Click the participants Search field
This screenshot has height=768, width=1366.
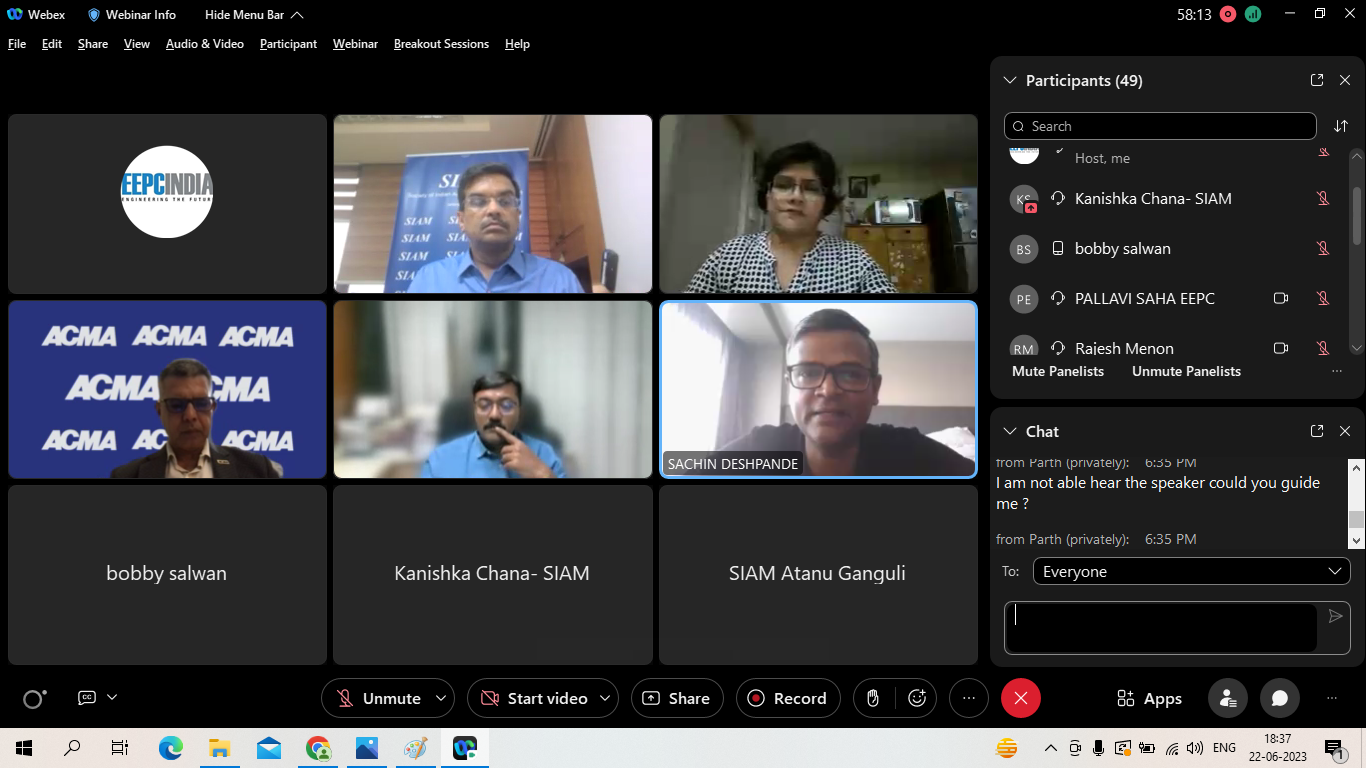[1160, 126]
